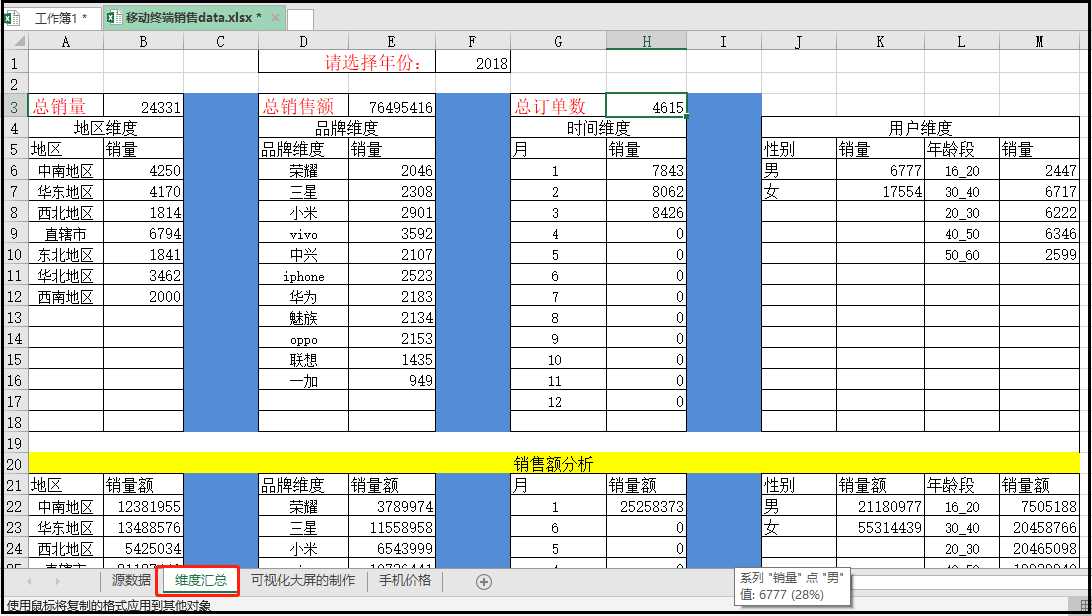Select the oppo brand cell
This screenshot has height=616, width=1092.
click(304, 339)
